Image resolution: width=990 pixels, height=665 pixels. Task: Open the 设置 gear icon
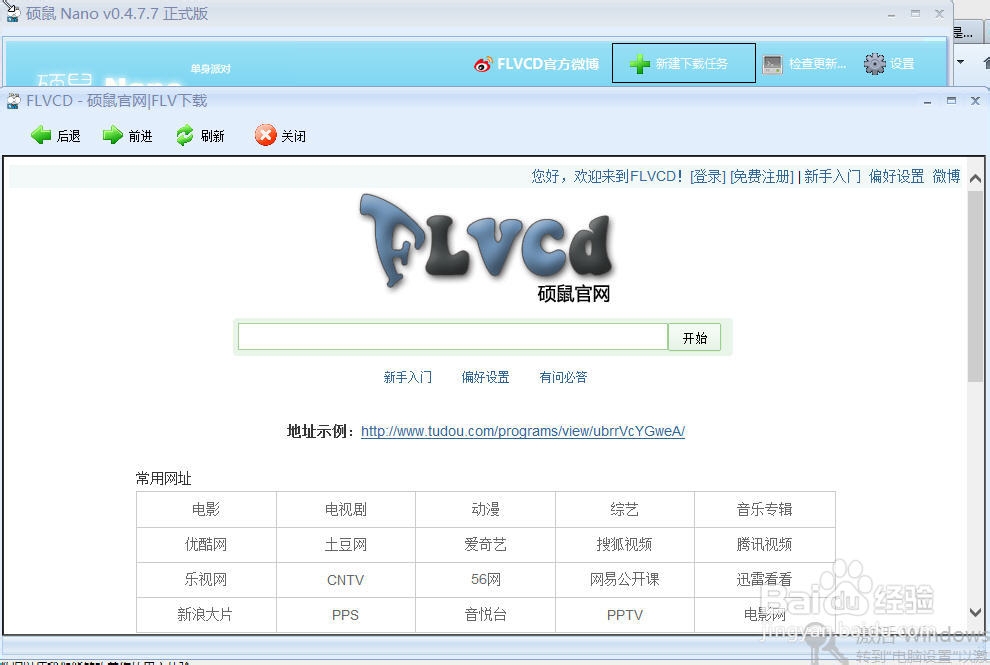coord(873,62)
